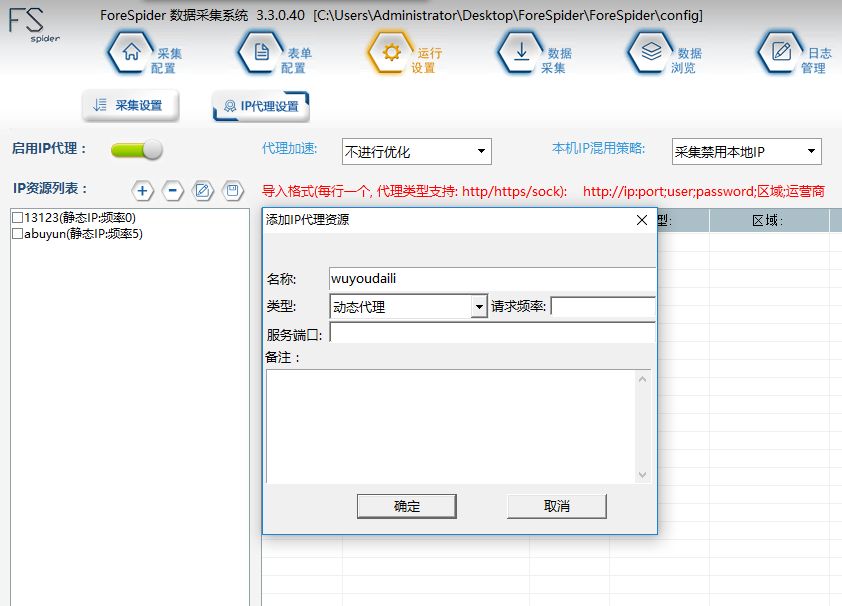
Task: Open the 日志管理 edit hexagon icon
Action: (781, 53)
